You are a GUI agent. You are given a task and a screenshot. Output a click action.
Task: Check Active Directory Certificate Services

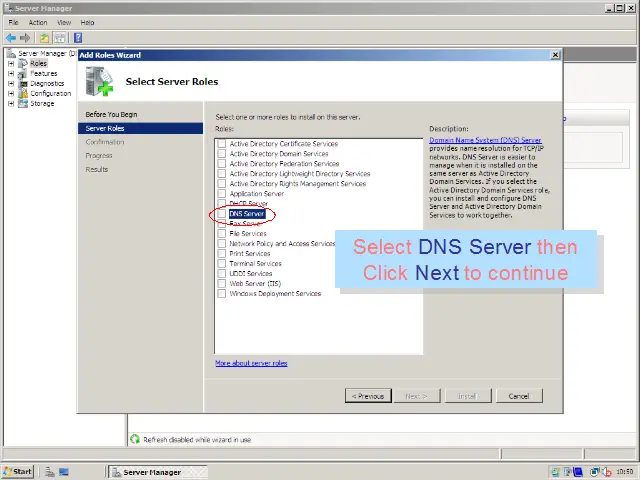pos(222,144)
